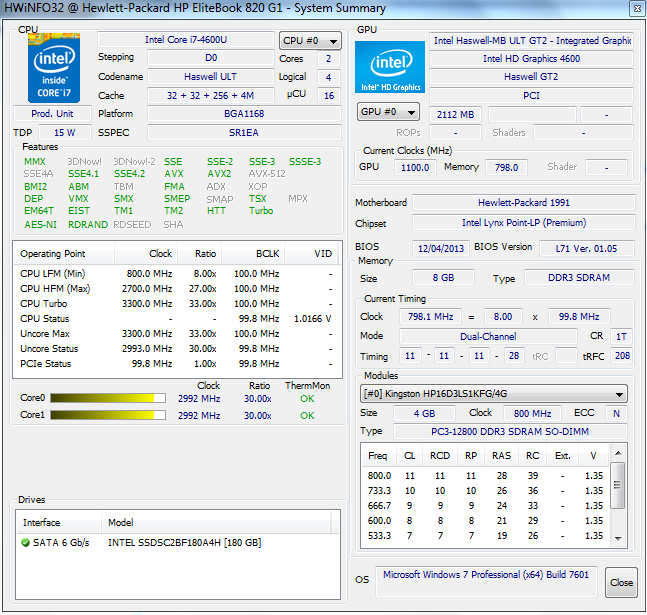Click the Core0 usage bar
This screenshot has height=615, width=647.
click(108, 398)
